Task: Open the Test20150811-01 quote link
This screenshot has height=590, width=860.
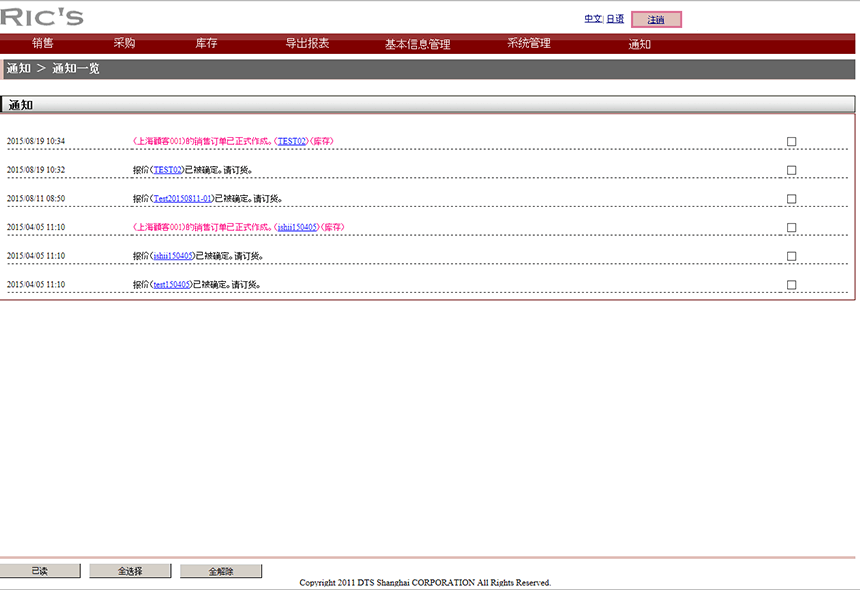Action: point(182,199)
